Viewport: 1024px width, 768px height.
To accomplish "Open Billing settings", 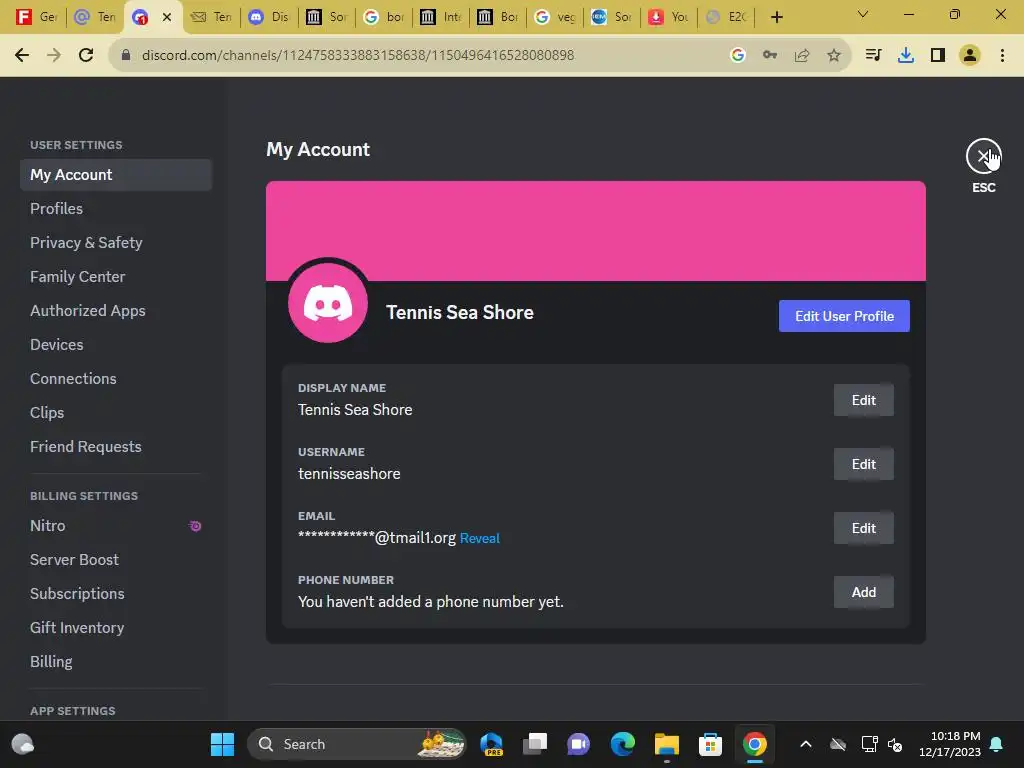I will [x=116, y=662].
